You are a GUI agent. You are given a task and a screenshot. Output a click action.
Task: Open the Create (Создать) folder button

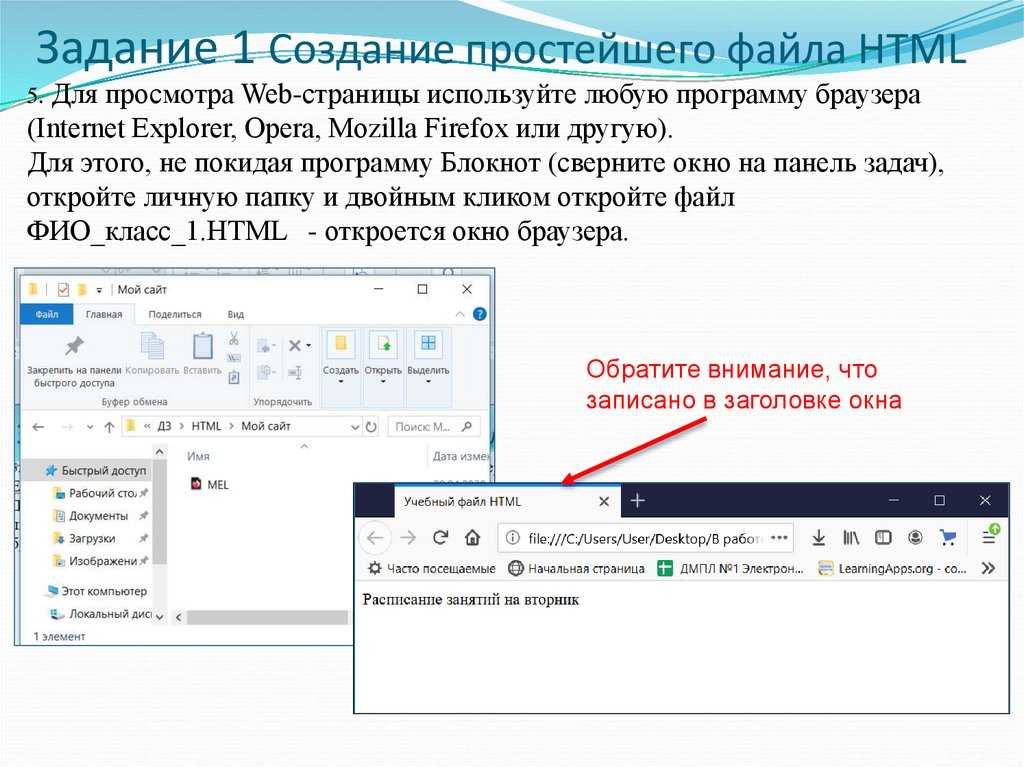(x=341, y=356)
